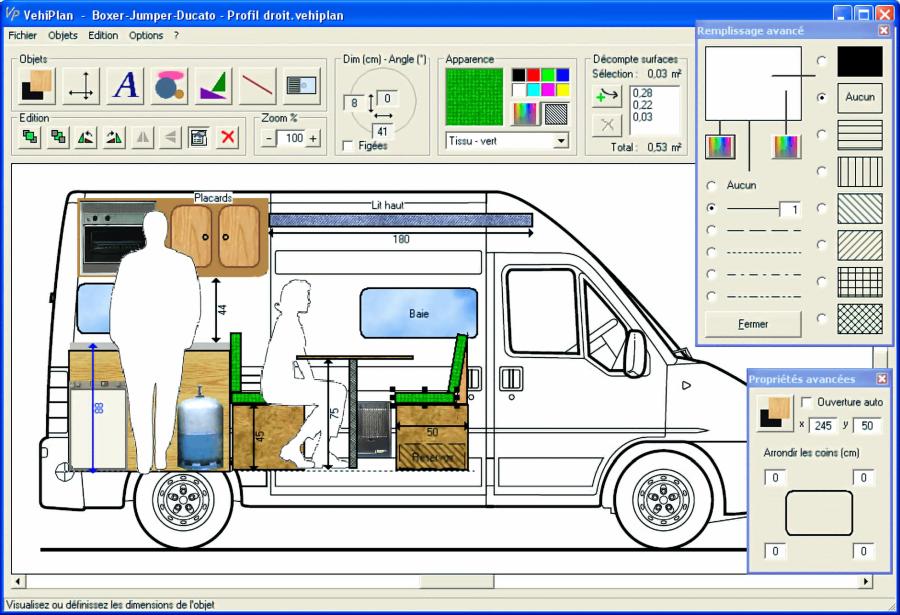Click the greyed horizontal flip icon
Screen dimensions: 900x615
tap(142, 137)
